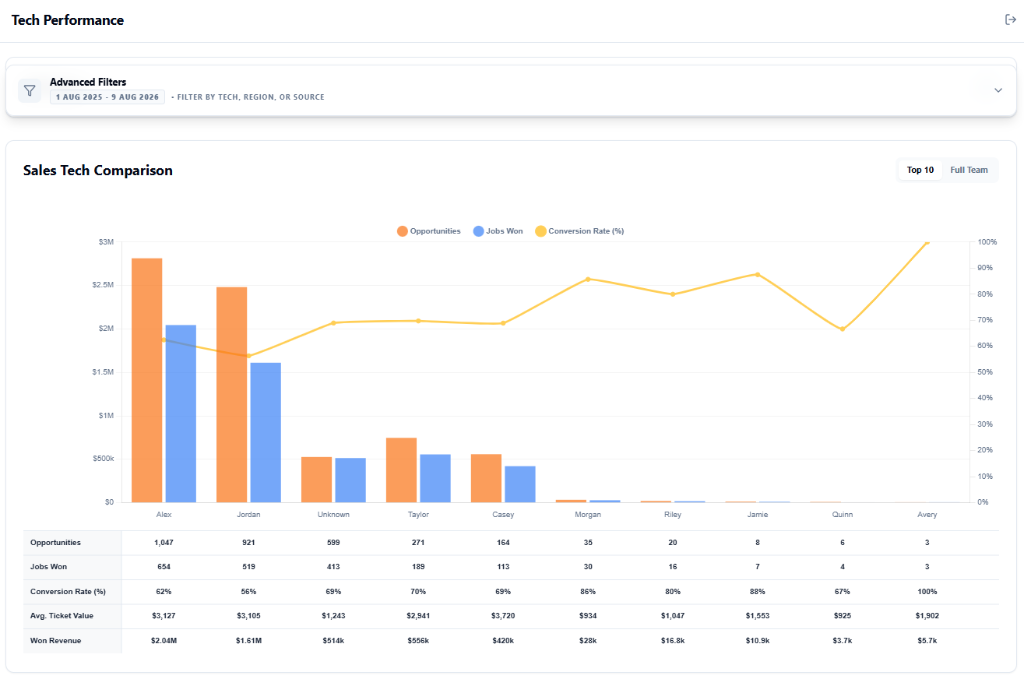Click the date range badge 1 Aug 2025 - 9 Aug 2026

tap(107, 97)
